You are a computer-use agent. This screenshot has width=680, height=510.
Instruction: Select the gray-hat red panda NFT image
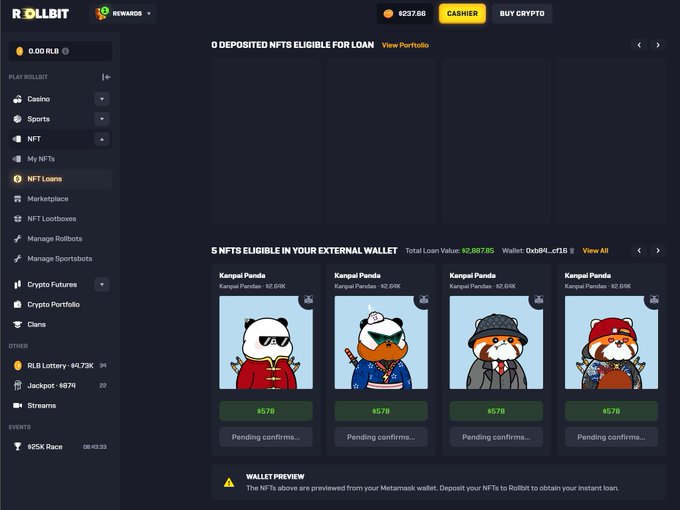496,343
